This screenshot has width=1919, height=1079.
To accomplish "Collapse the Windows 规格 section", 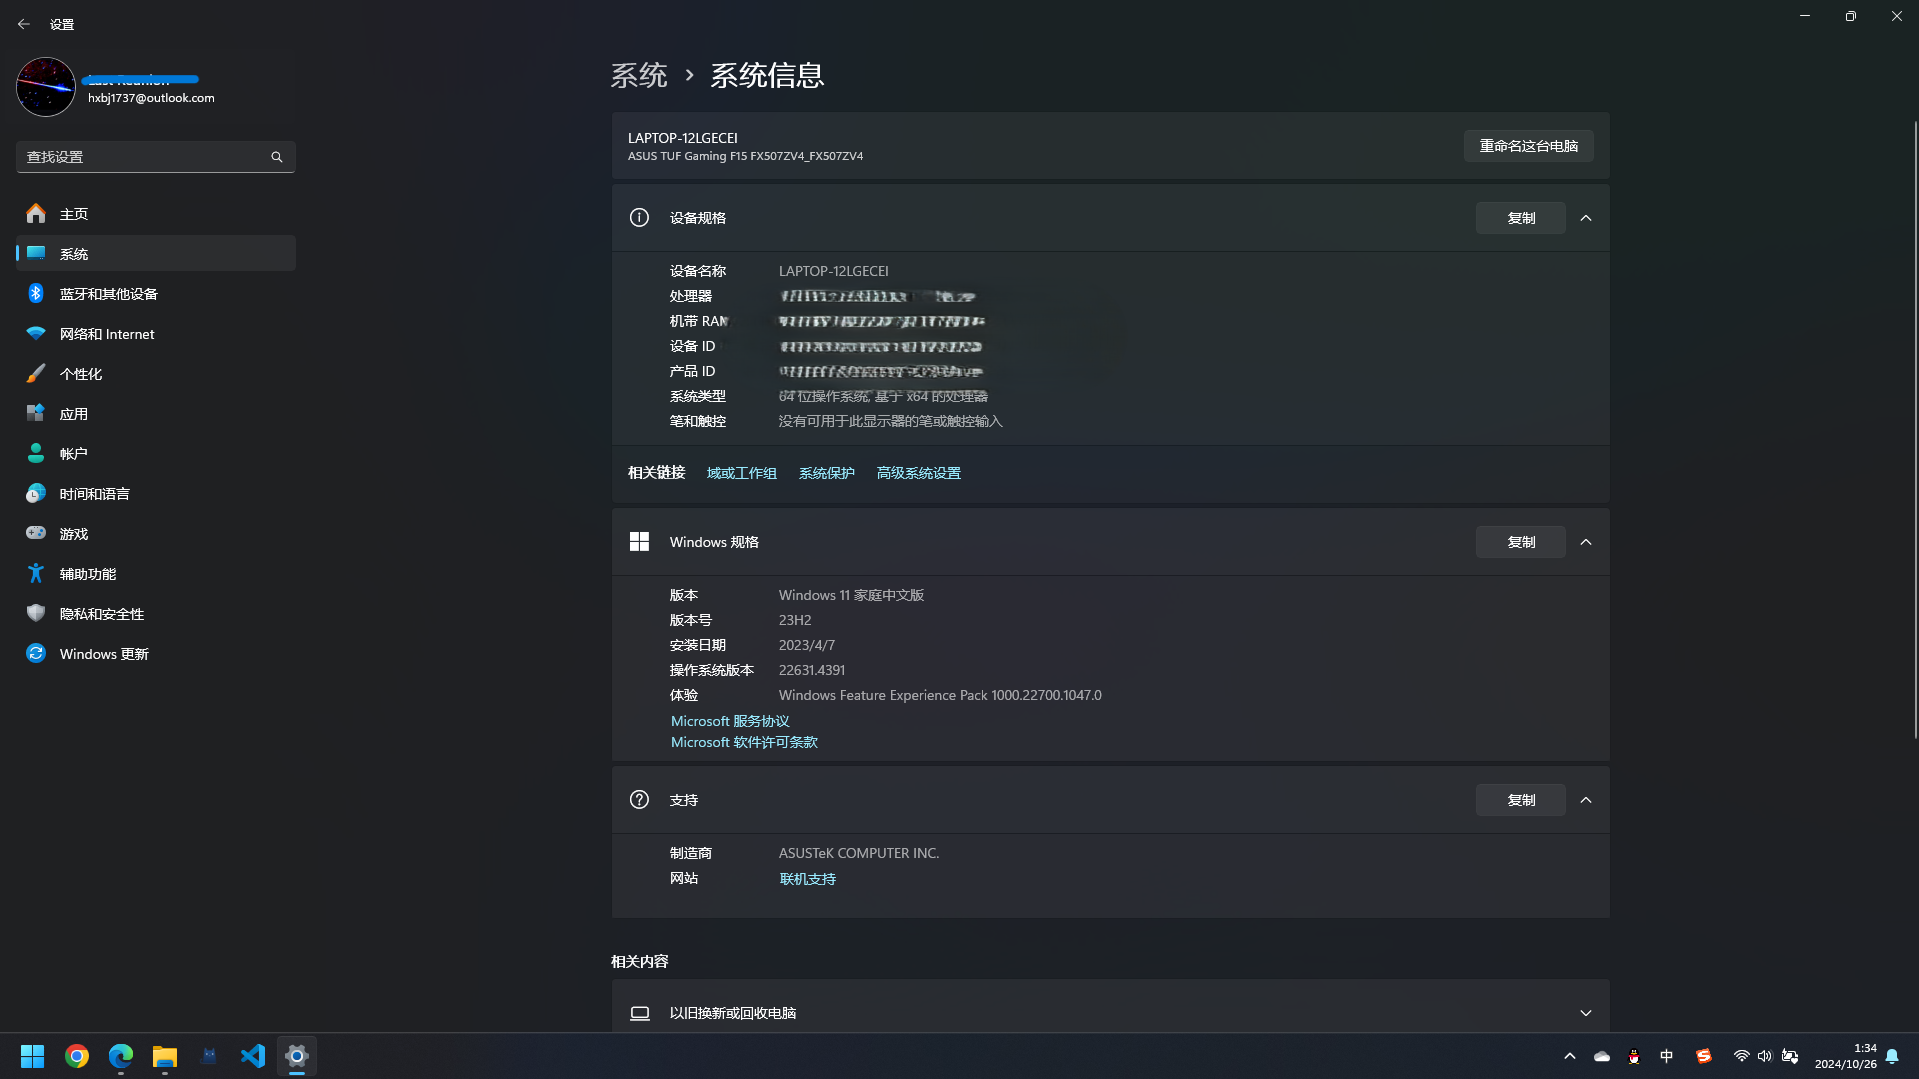I will (x=1586, y=542).
